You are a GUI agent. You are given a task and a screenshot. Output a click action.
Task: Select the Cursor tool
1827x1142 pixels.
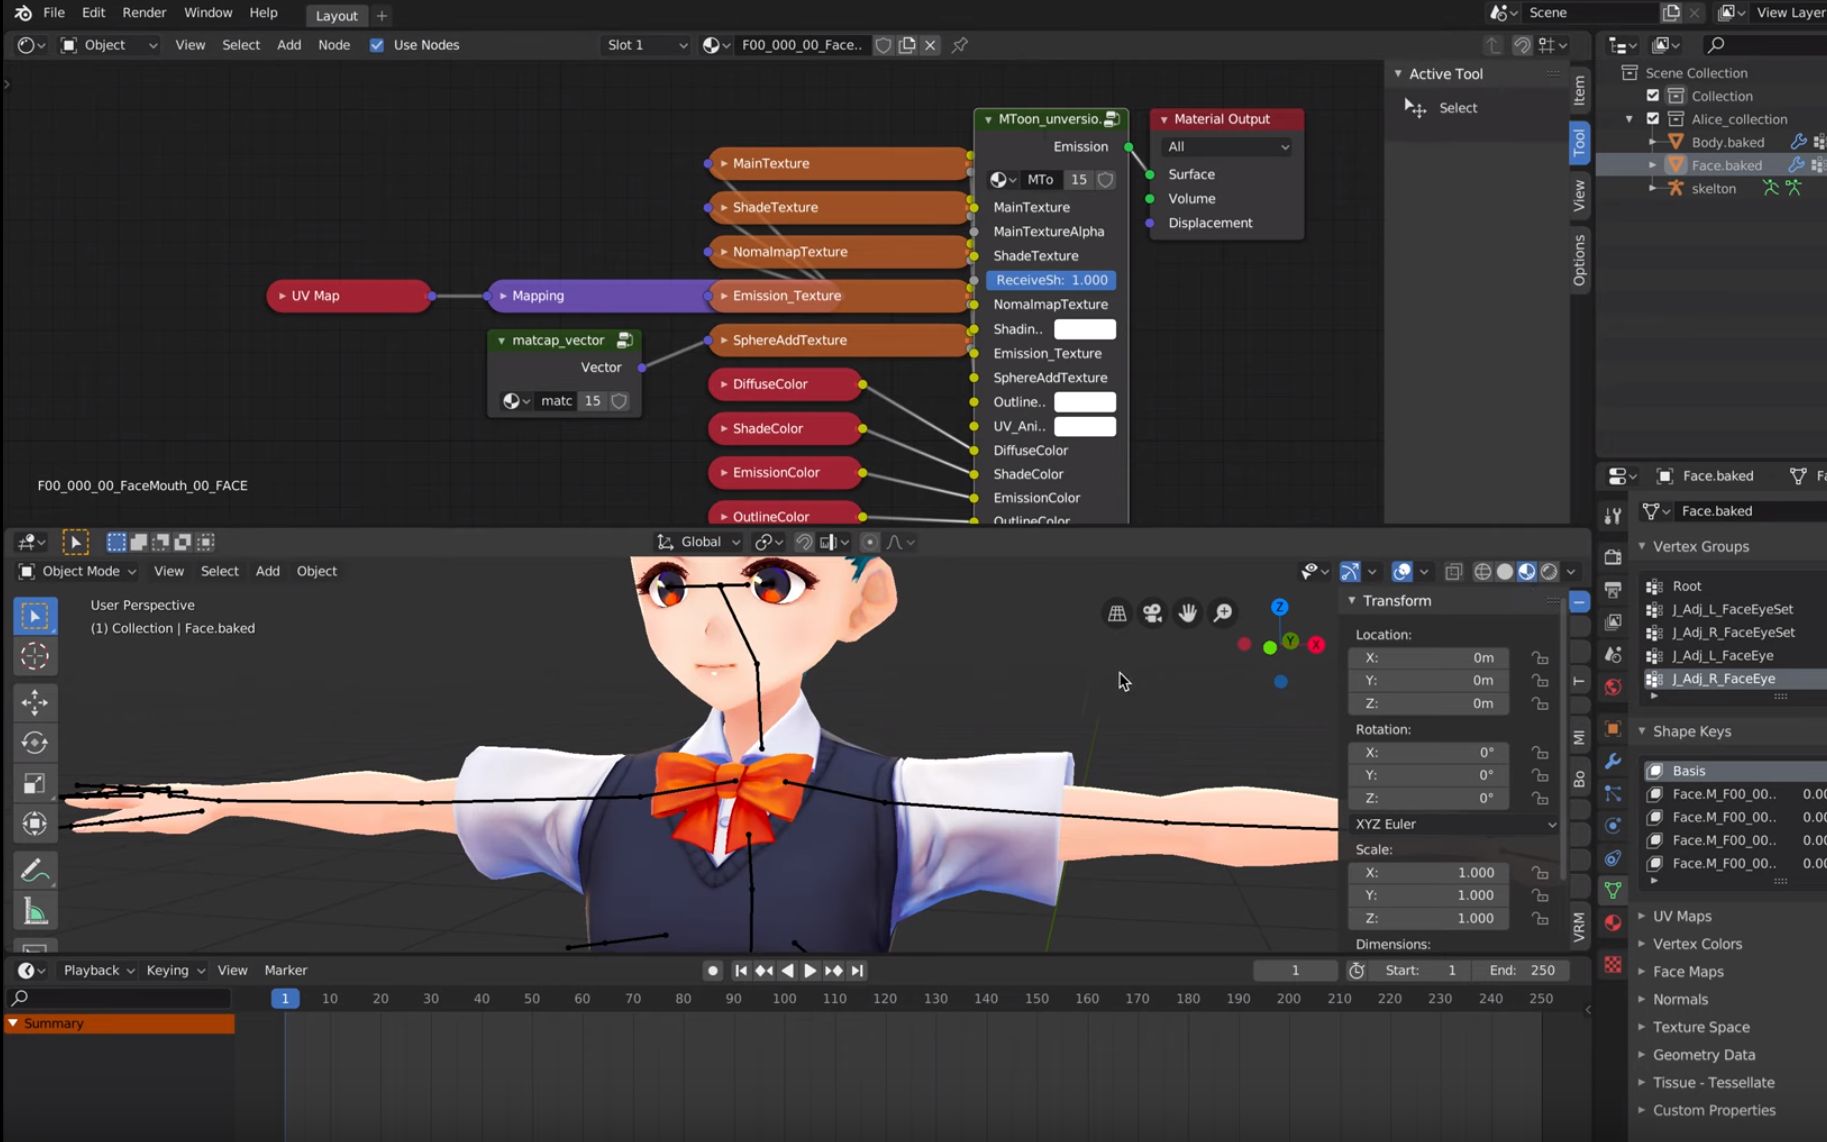[35, 656]
